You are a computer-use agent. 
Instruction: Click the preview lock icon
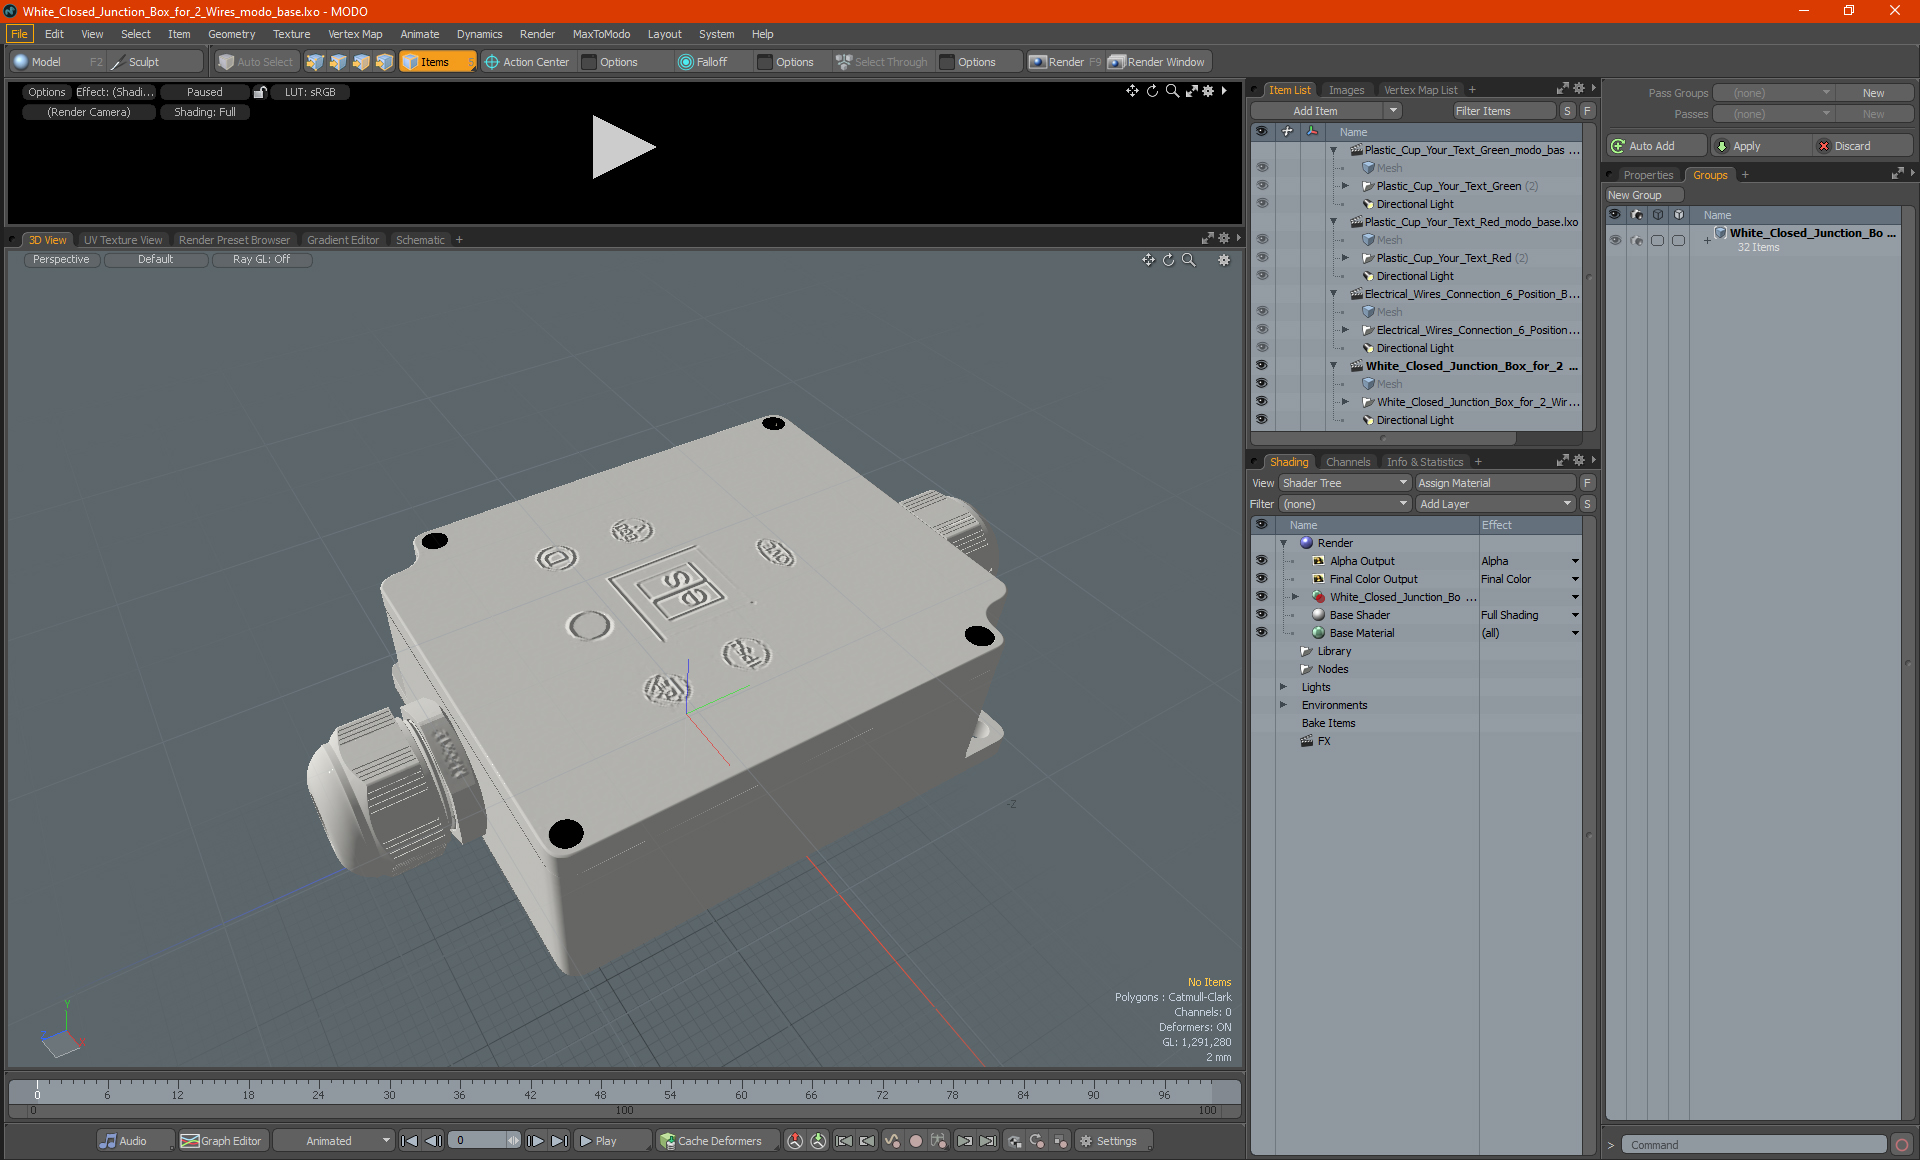(x=260, y=92)
